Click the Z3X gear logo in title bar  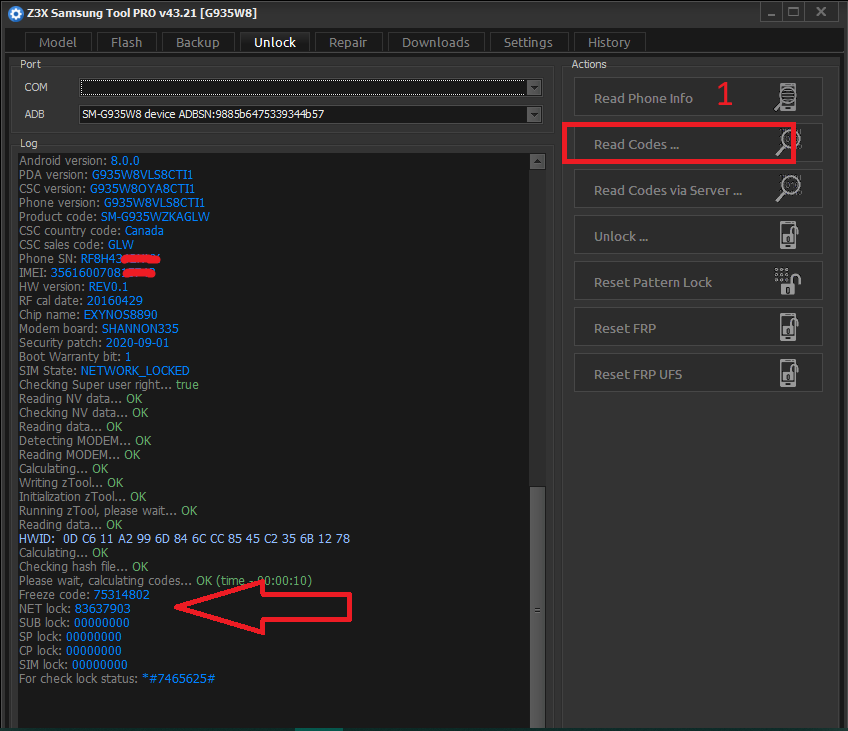[x=16, y=14]
